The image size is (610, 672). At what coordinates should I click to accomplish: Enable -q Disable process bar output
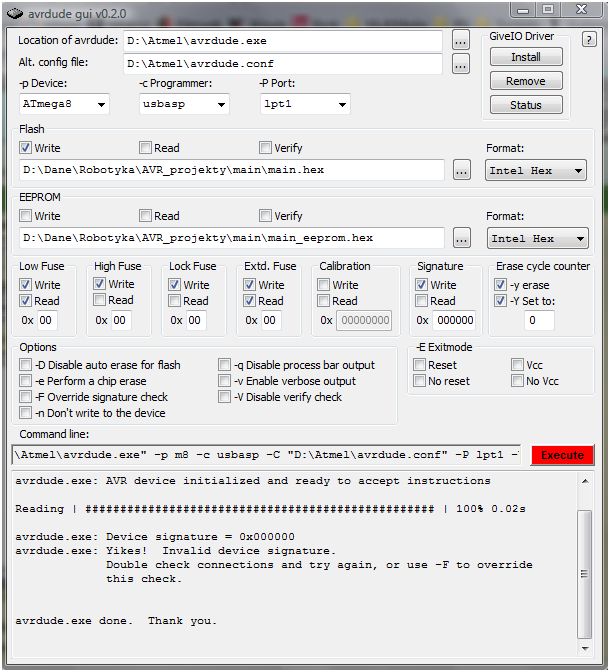pyautogui.click(x=224, y=365)
